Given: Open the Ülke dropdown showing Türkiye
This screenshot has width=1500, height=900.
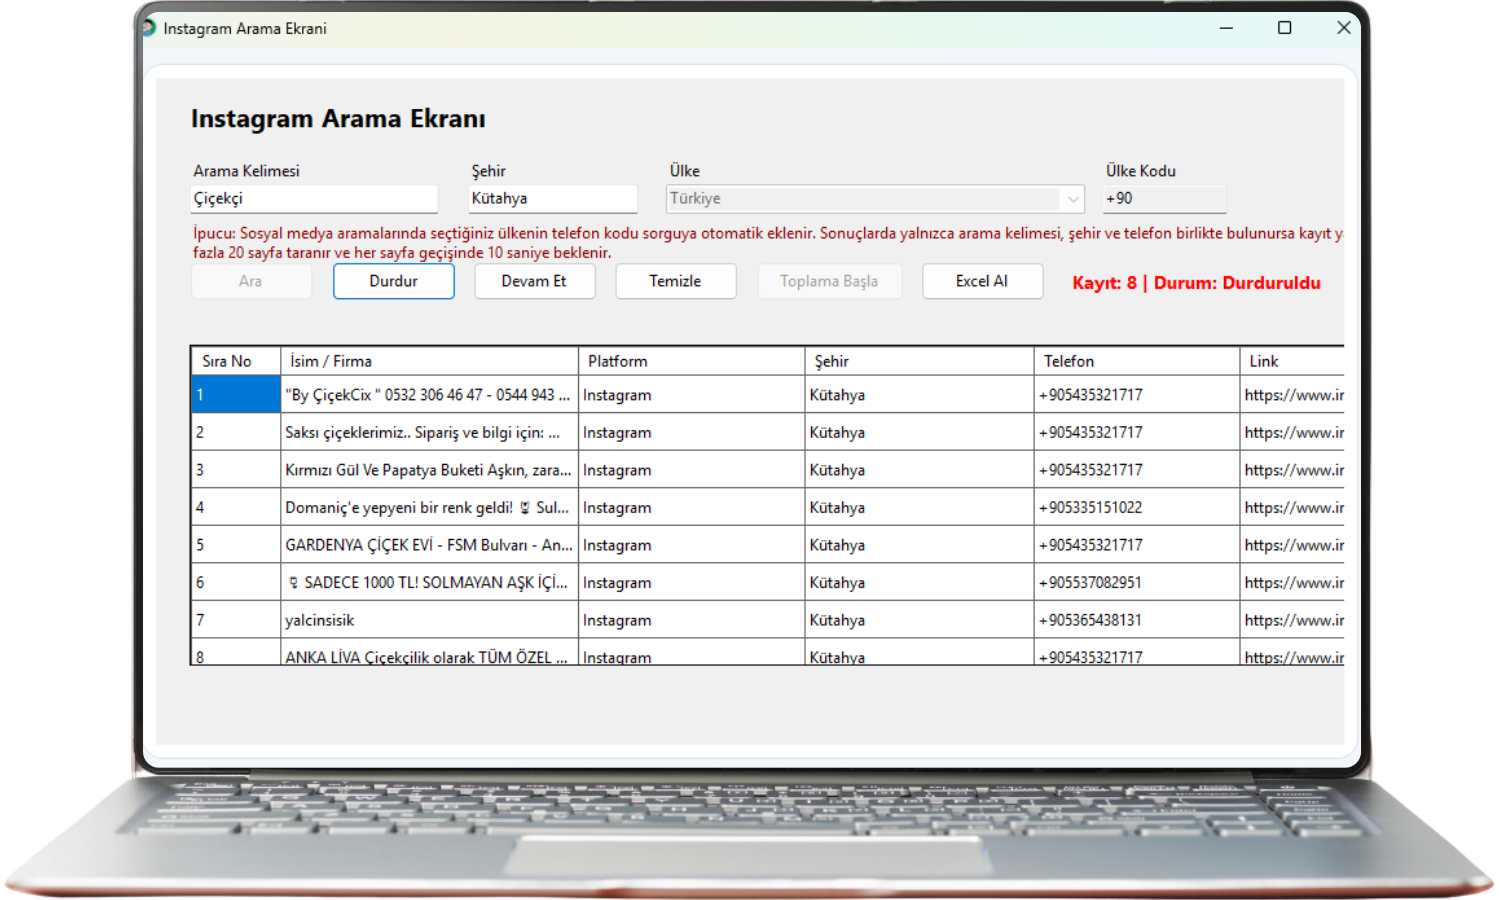Looking at the screenshot, I should pos(1072,199).
